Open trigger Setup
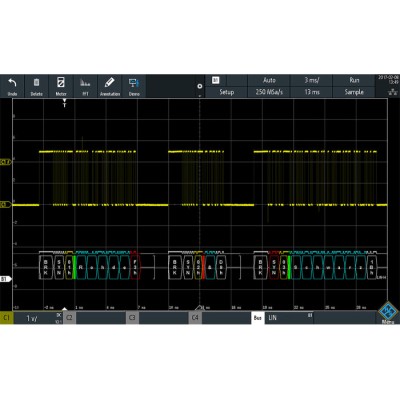400x400 pixels. [226, 92]
